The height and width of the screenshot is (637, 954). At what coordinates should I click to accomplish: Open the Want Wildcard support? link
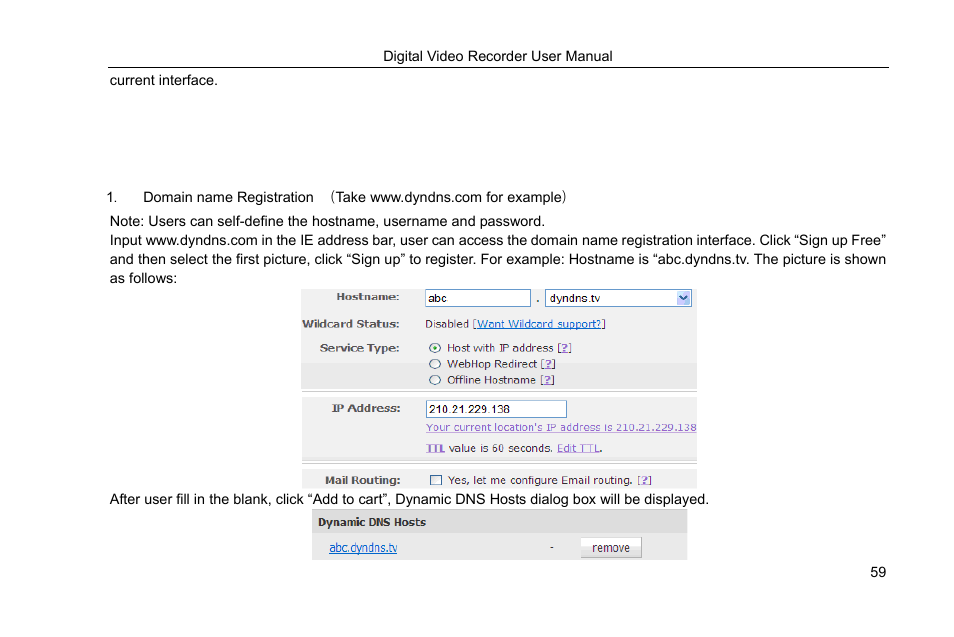click(x=539, y=324)
